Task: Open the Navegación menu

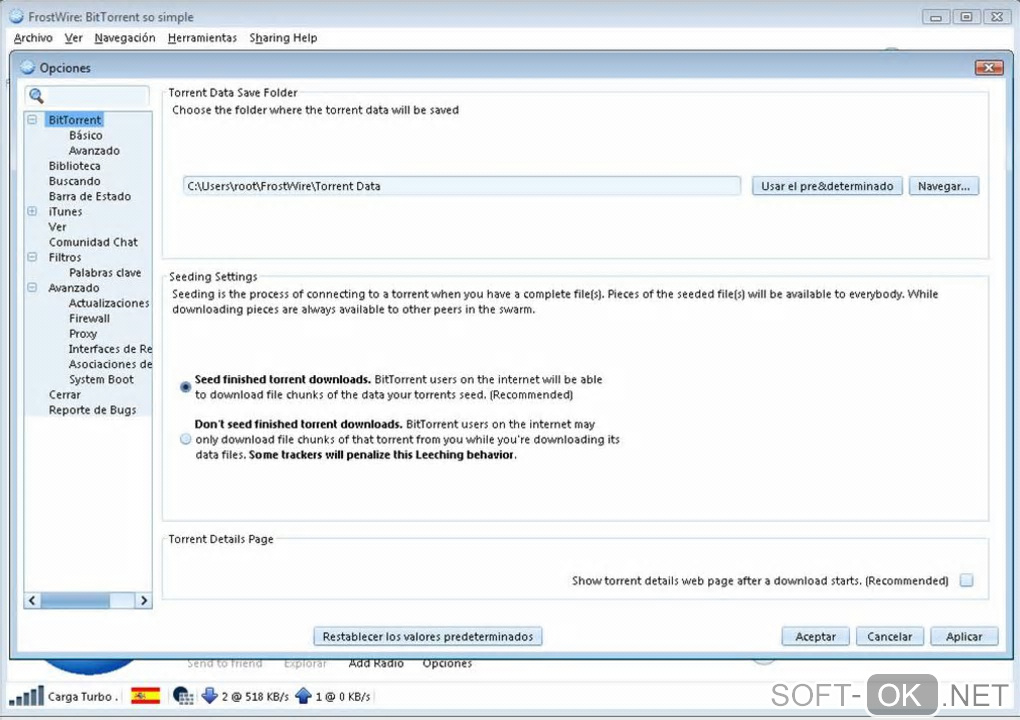Action: pyautogui.click(x=125, y=38)
